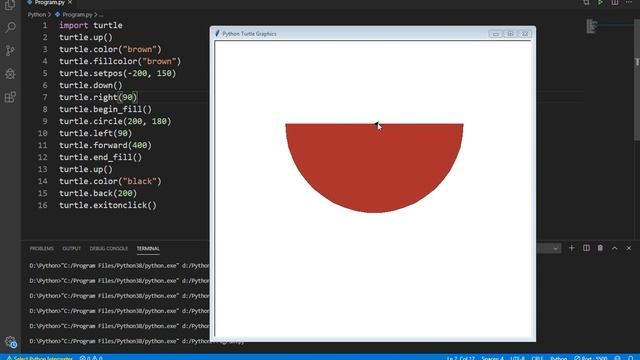The width and height of the screenshot is (640, 360).
Task: Click the feedback icon in status bar
Action: pyautogui.click(x=618, y=358)
